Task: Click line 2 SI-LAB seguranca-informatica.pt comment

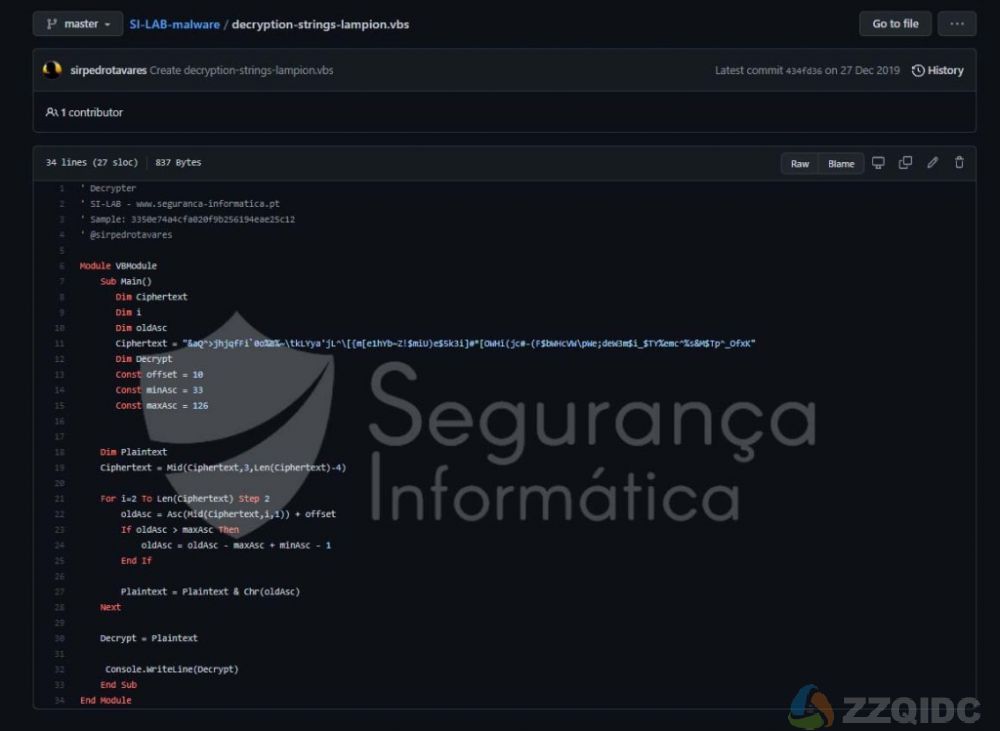Action: (x=180, y=203)
